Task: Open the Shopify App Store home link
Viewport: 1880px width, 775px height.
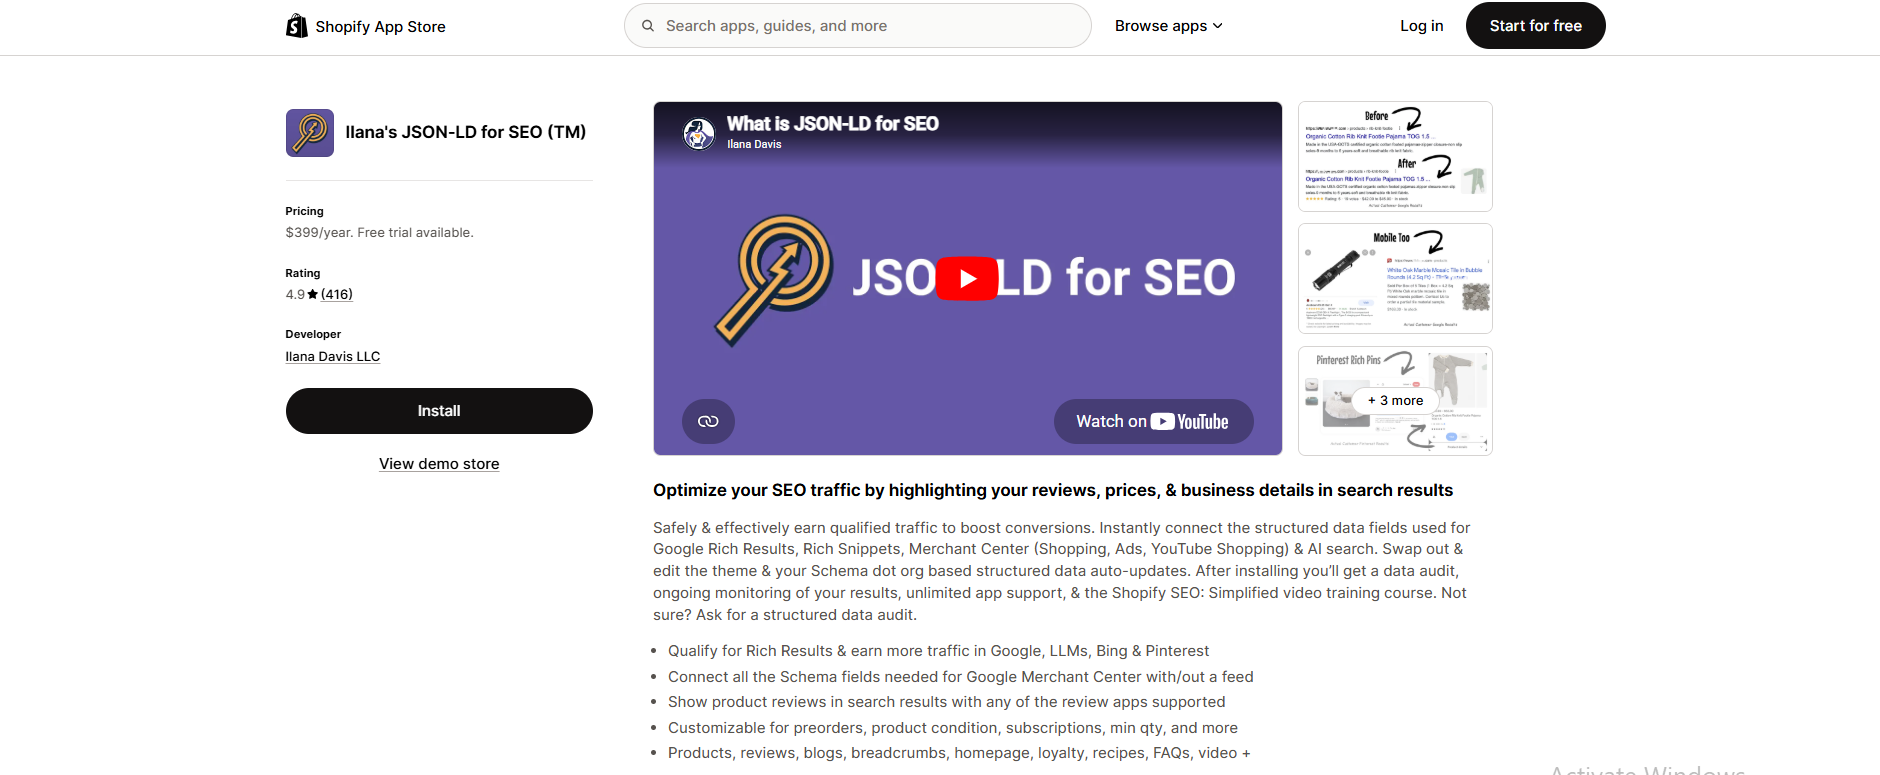Action: pos(366,26)
